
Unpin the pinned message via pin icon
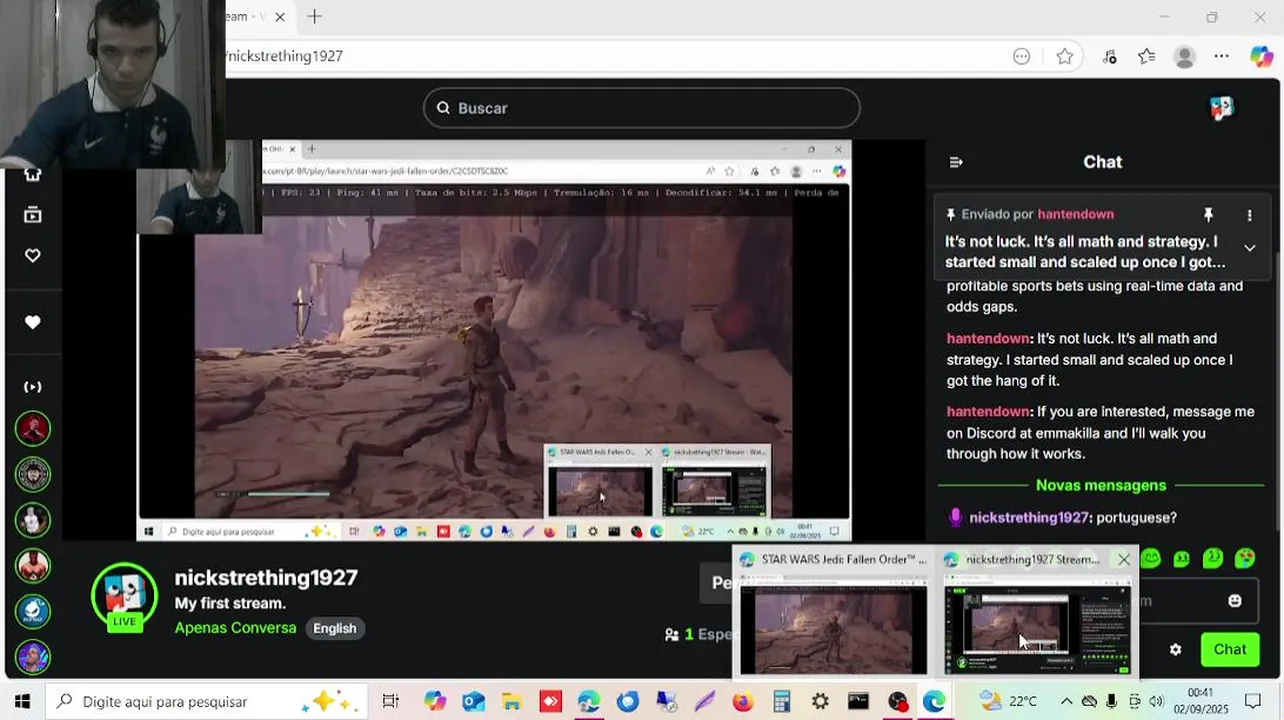point(1208,215)
